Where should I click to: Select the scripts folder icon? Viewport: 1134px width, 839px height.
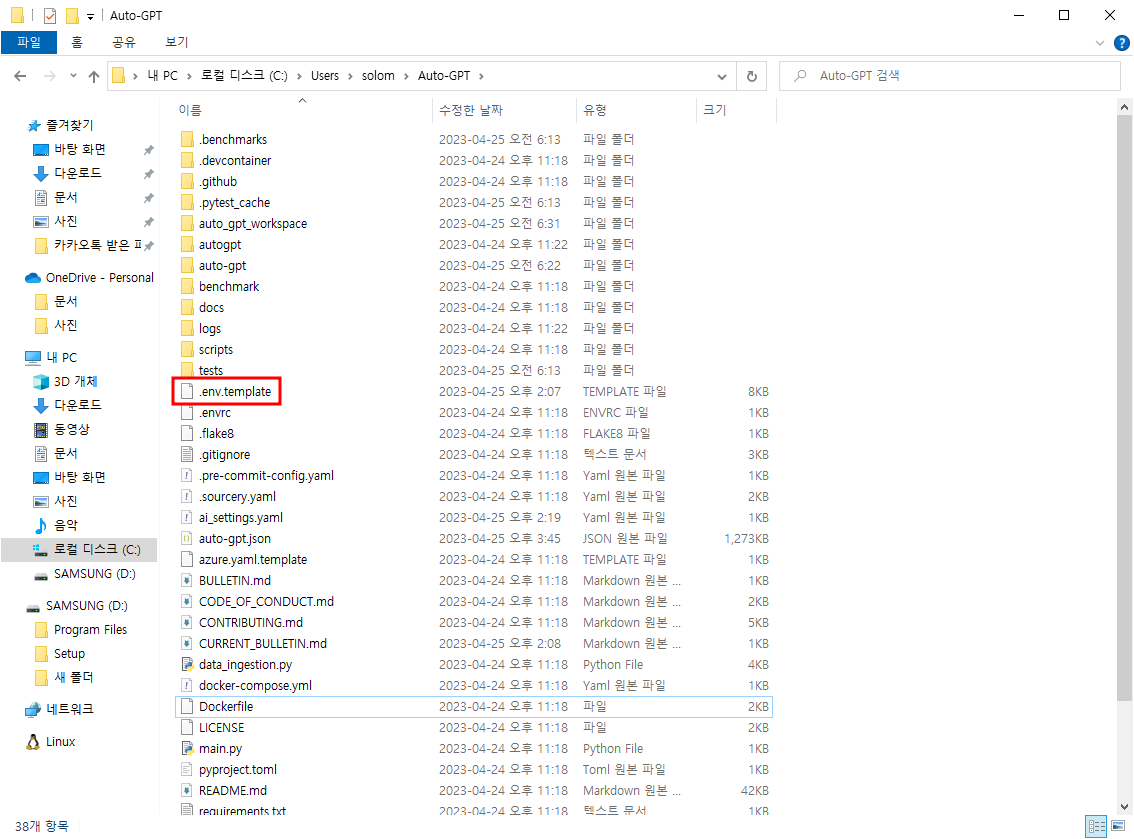tap(187, 349)
